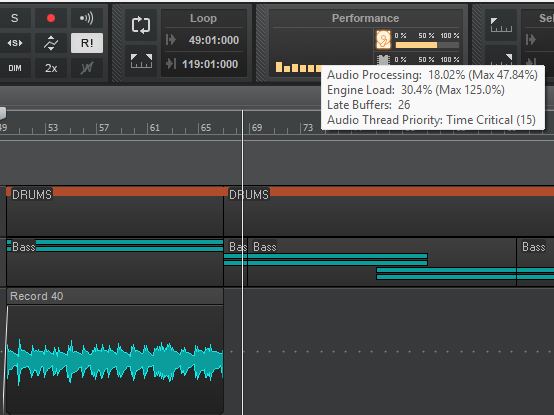Toggle the automation playback arrows icon
The width and height of the screenshot is (554, 415).
point(51,43)
